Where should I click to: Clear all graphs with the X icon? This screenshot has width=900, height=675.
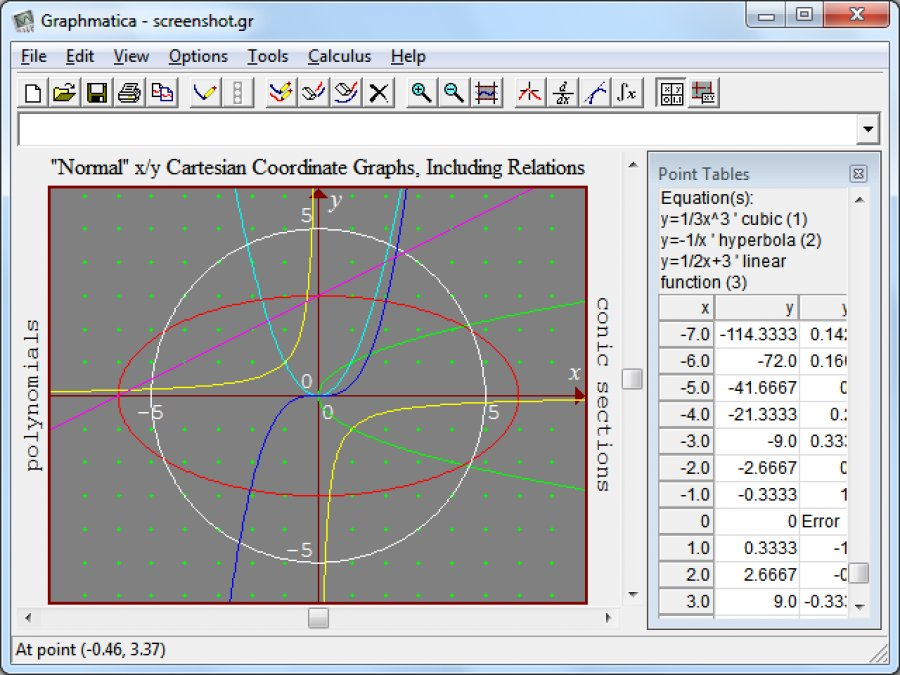[378, 93]
